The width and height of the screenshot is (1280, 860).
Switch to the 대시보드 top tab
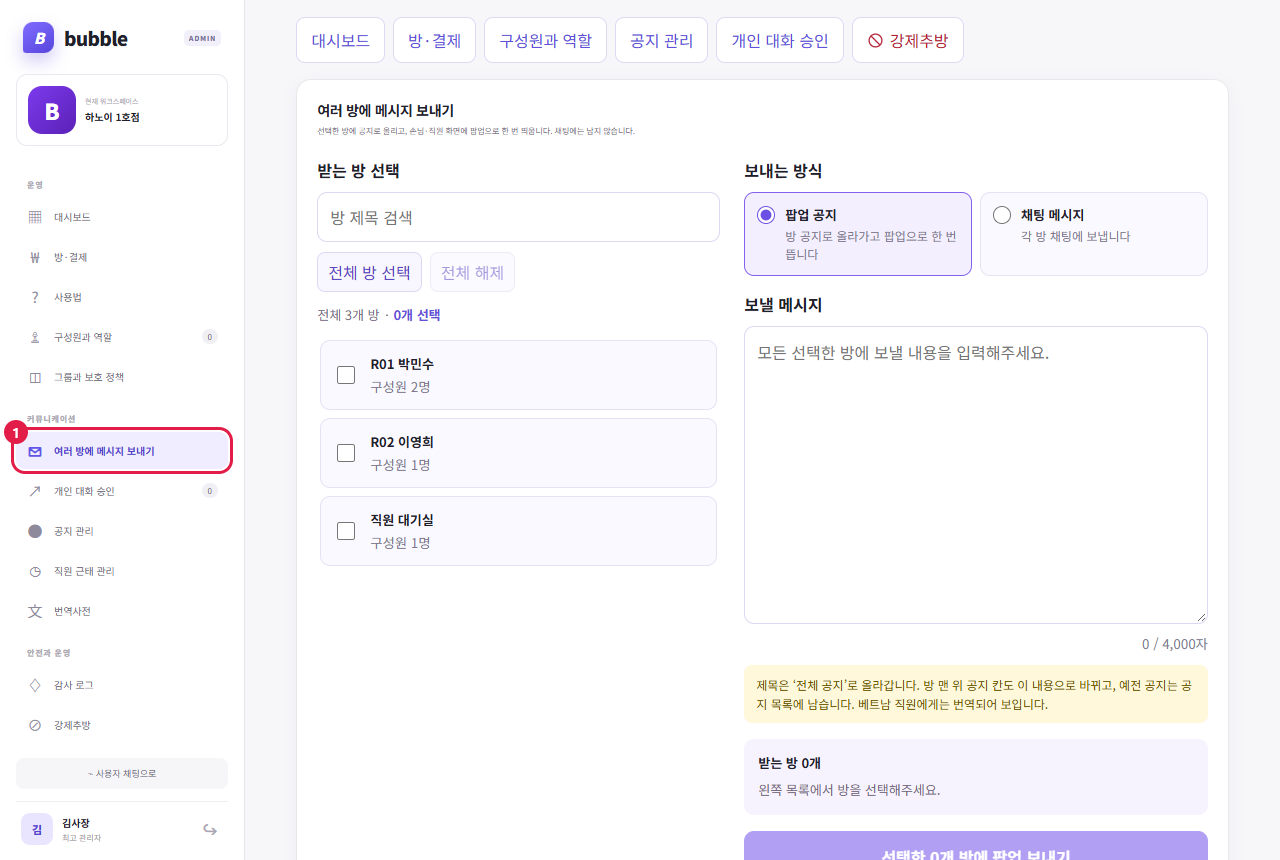click(341, 40)
